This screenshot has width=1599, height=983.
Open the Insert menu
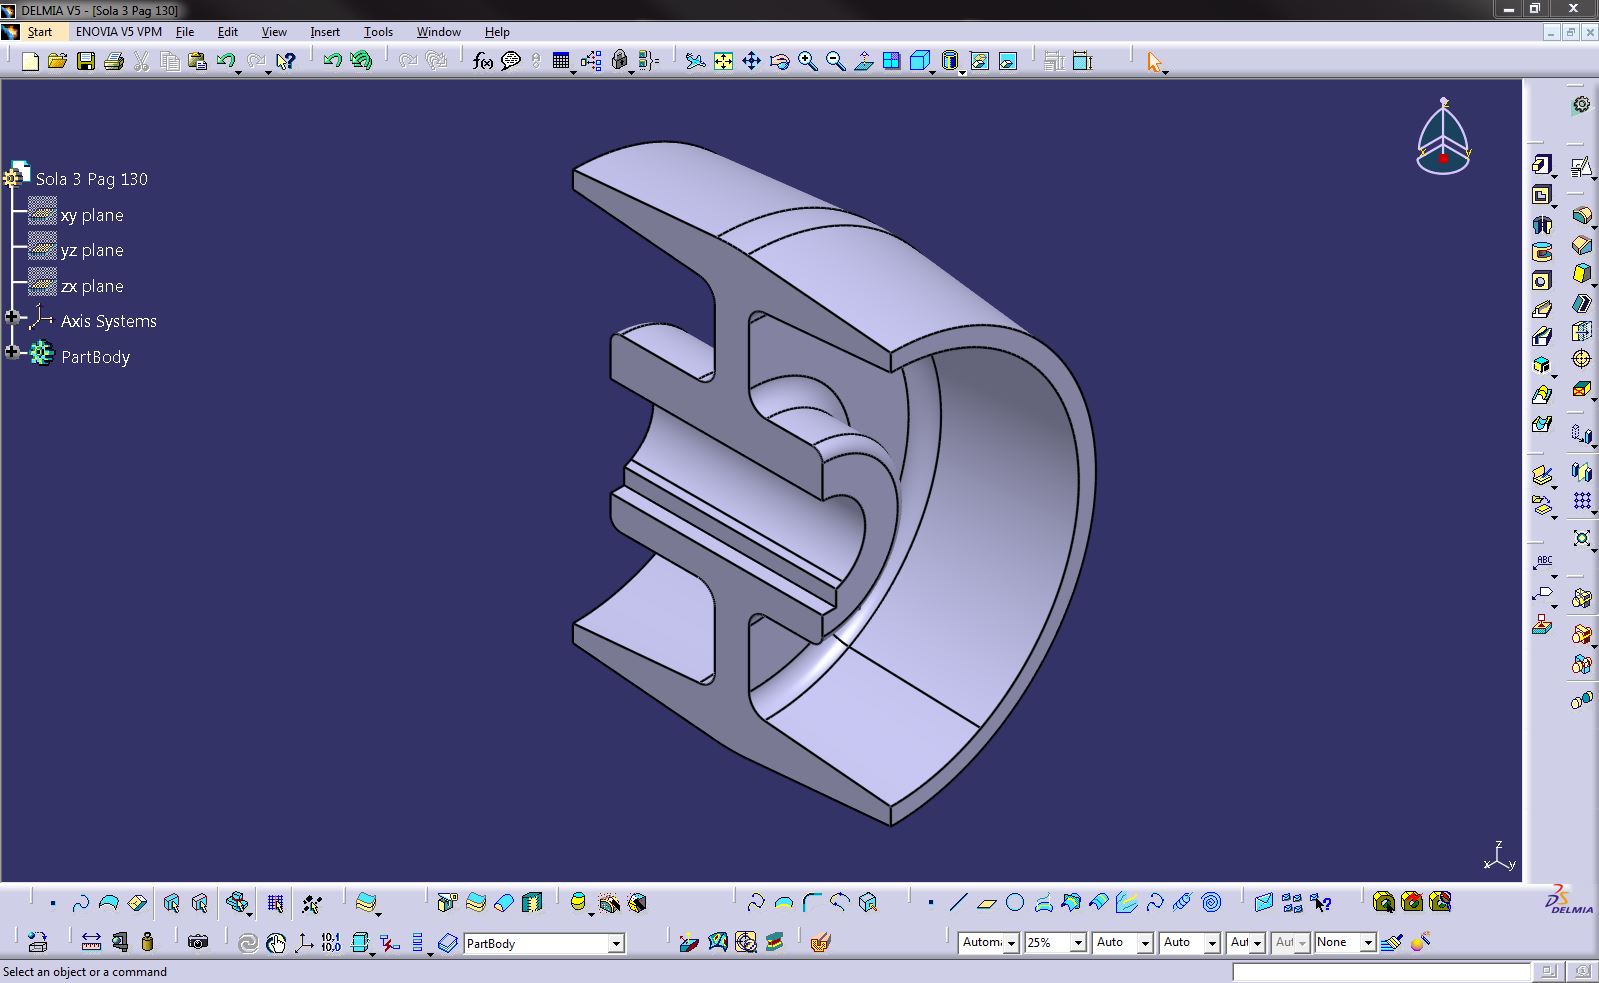click(x=325, y=32)
